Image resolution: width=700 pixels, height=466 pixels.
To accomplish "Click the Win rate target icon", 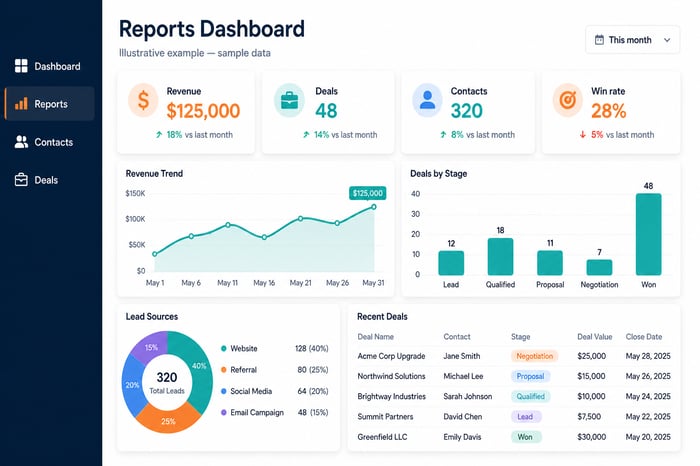I will click(x=567, y=100).
